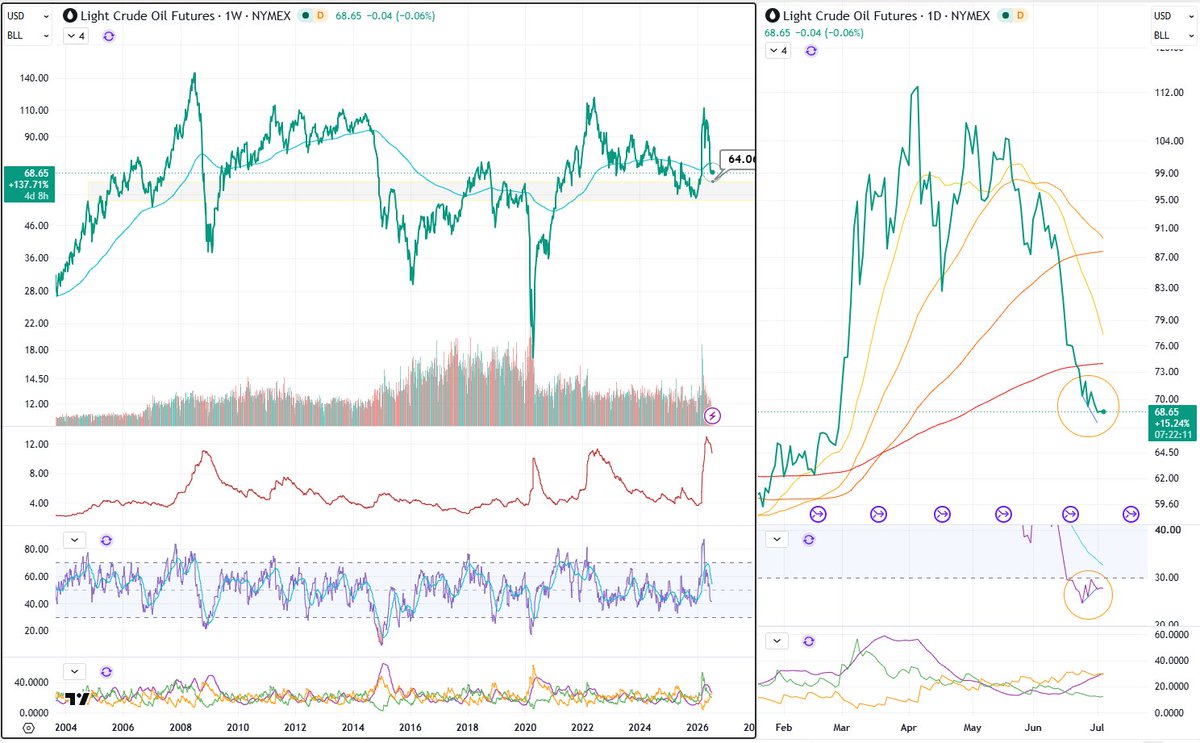
Task: Click the 140.00 price scale label
Action: [35, 77]
